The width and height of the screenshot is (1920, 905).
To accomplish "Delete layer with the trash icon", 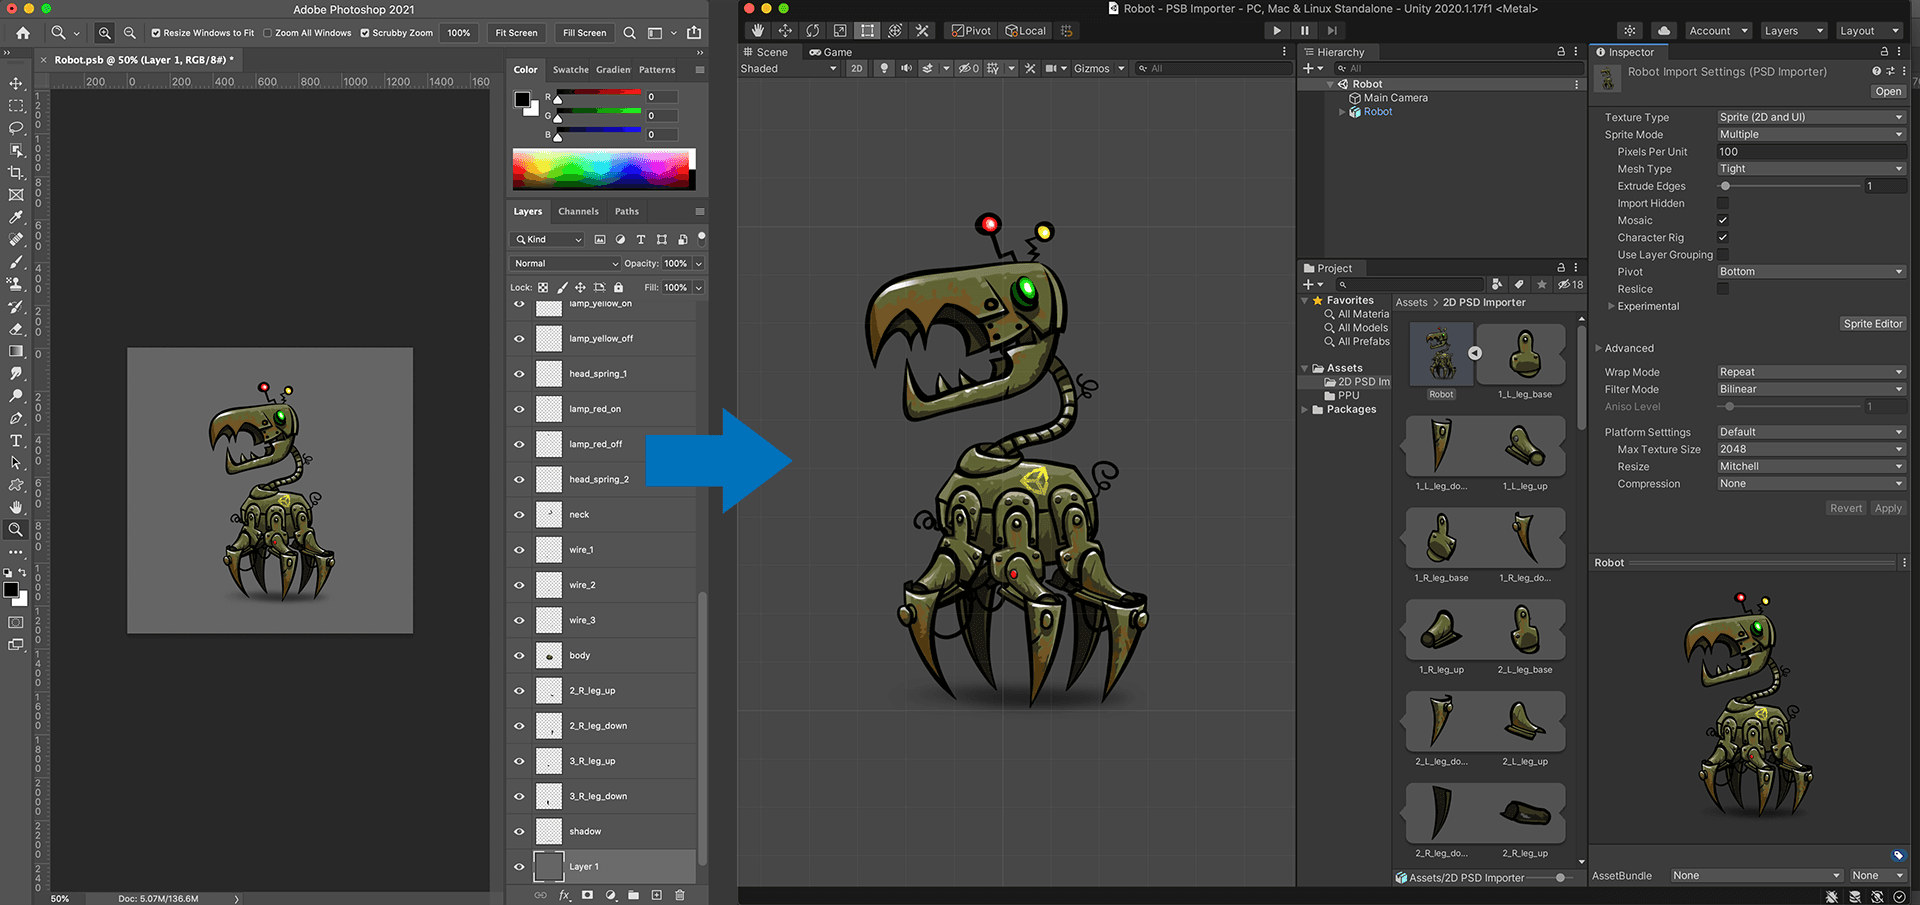I will coord(680,895).
